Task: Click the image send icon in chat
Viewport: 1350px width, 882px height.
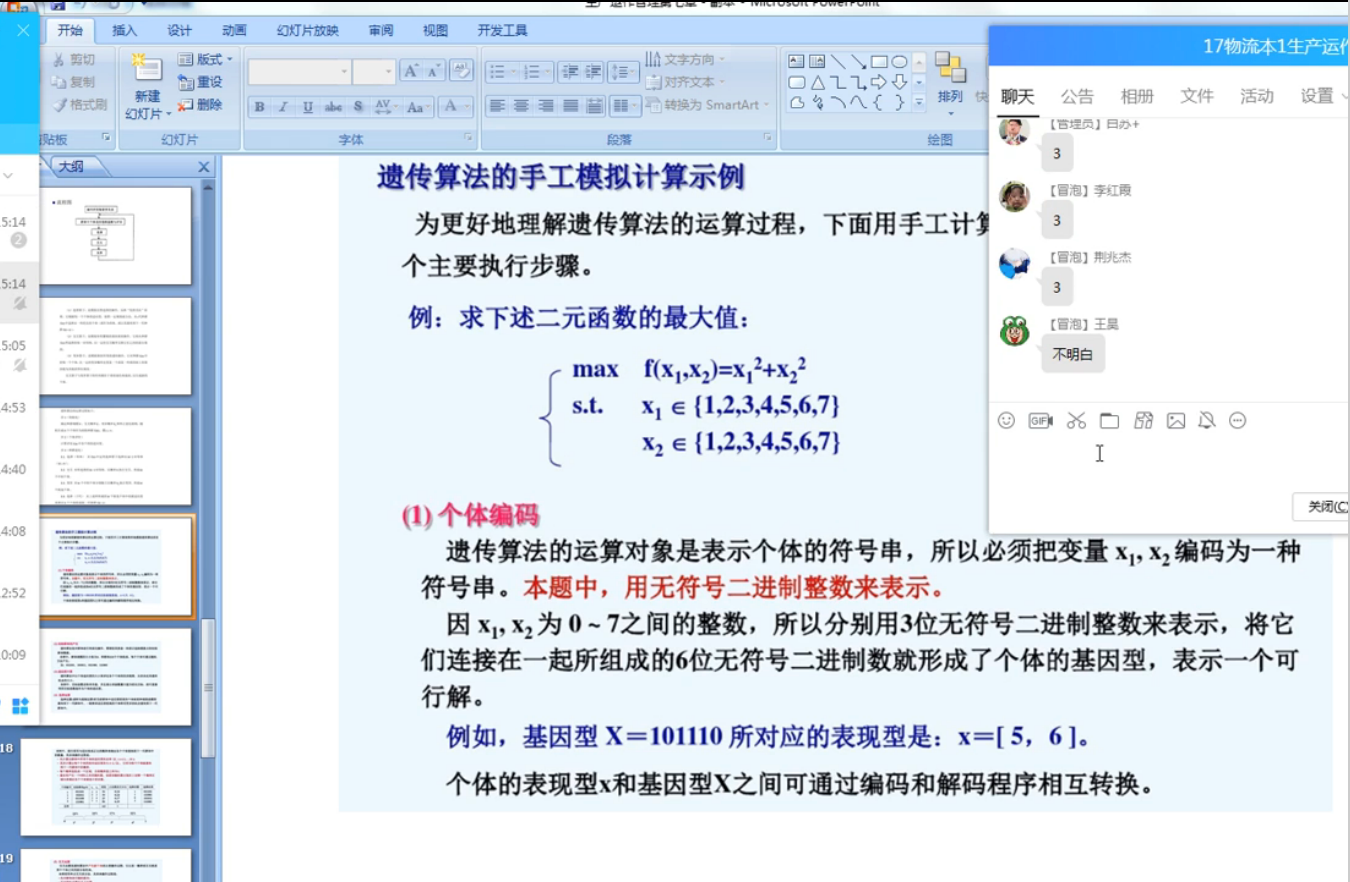Action: click(1176, 421)
